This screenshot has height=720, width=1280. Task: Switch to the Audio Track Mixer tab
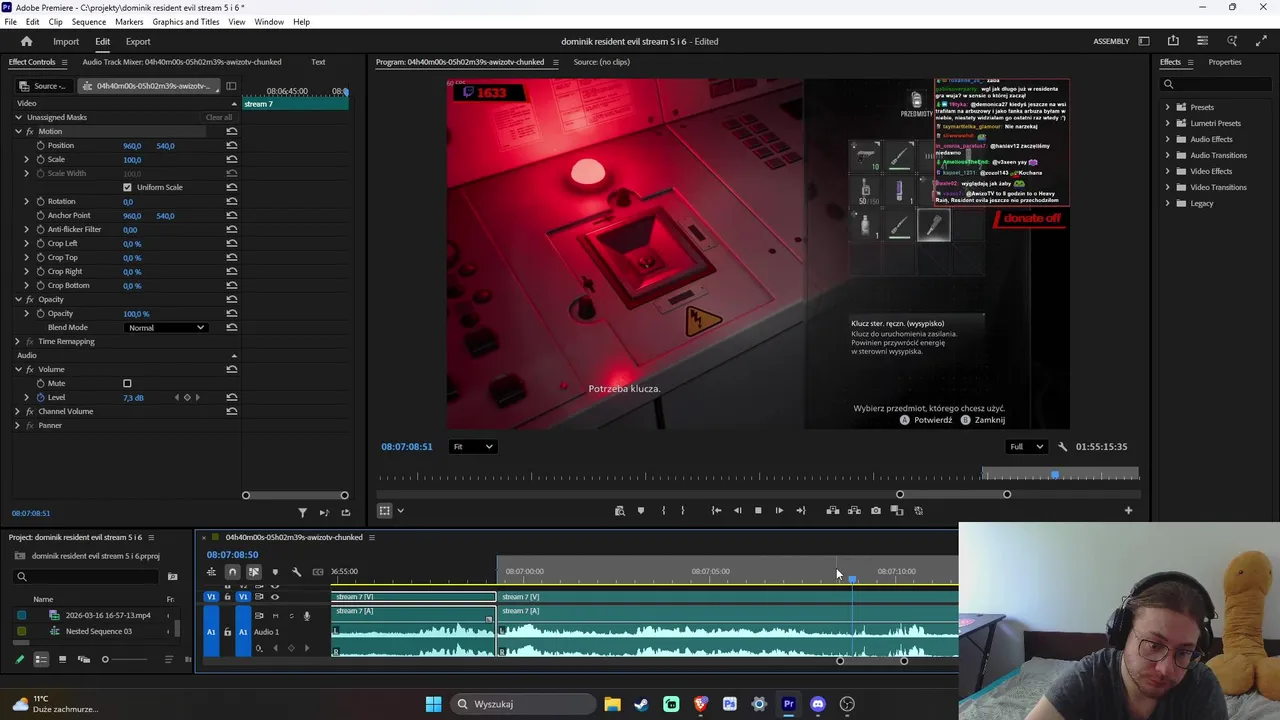[x=182, y=62]
